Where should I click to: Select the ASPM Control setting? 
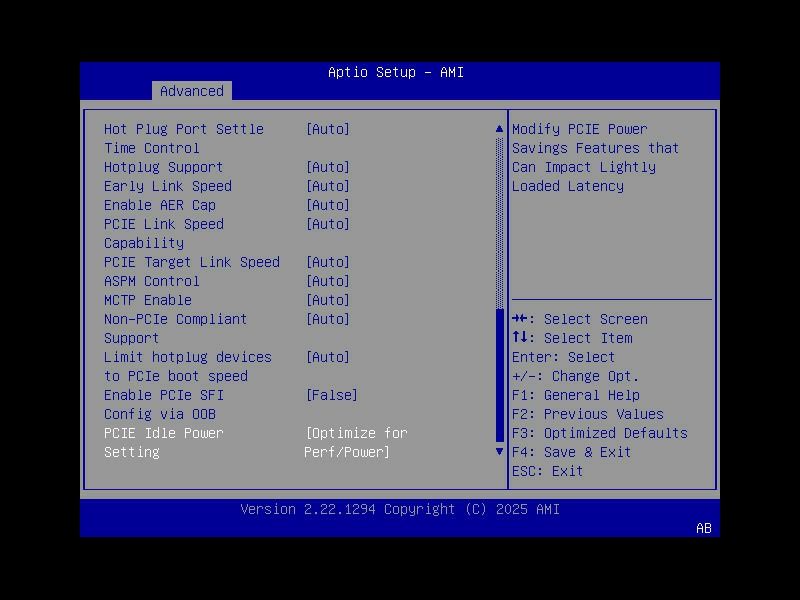152,281
